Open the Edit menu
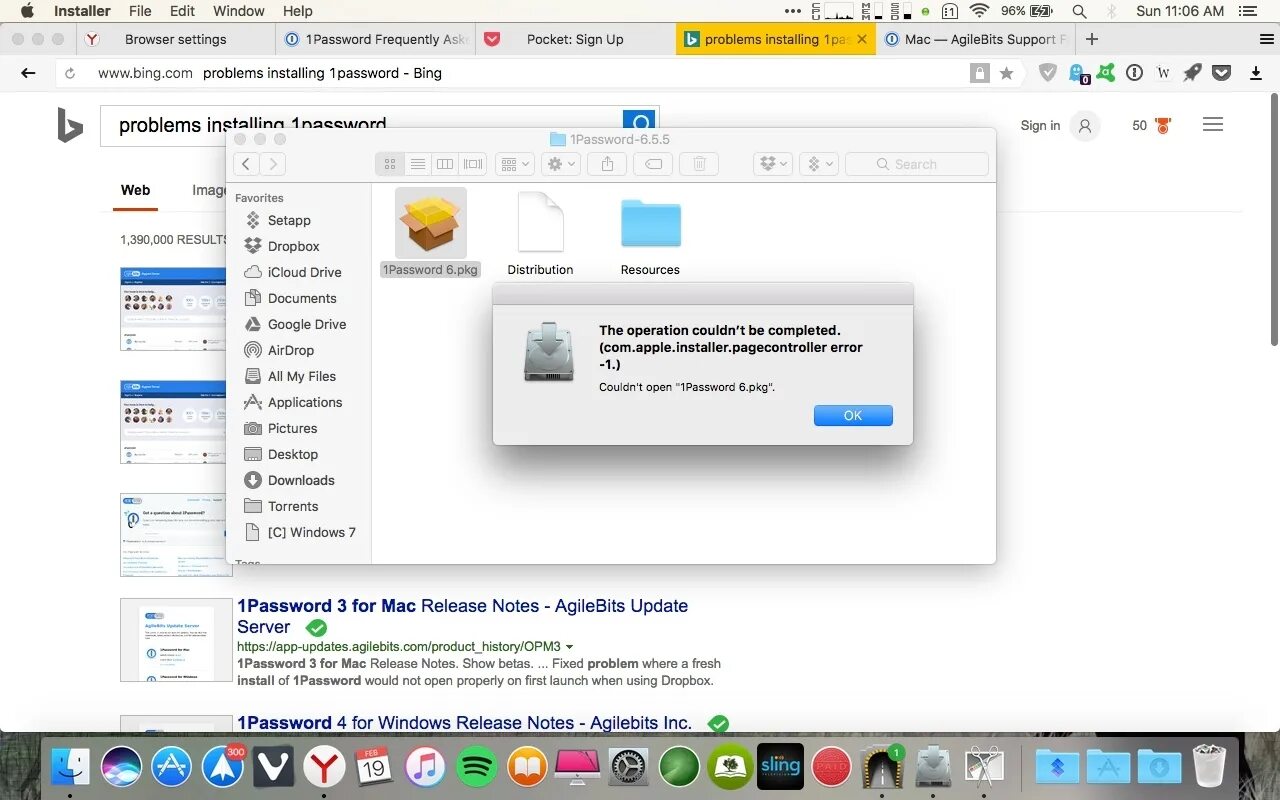The height and width of the screenshot is (800, 1280). tap(182, 11)
